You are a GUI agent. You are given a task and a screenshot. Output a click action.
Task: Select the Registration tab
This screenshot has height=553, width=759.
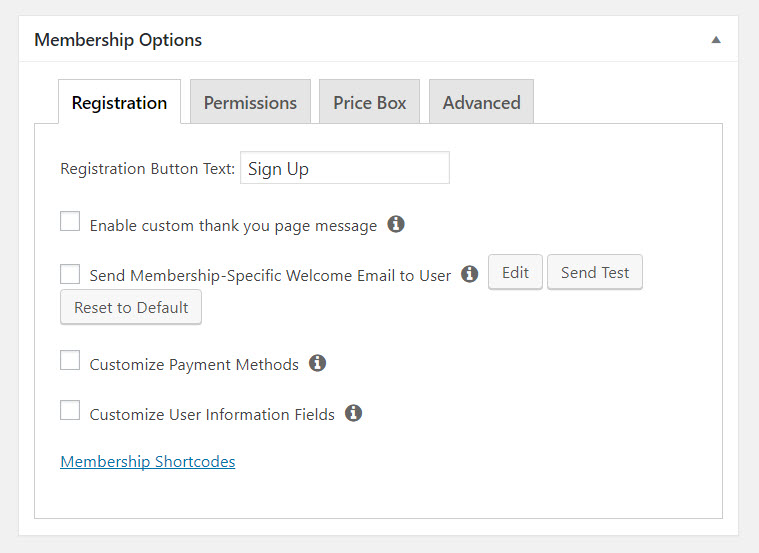click(x=120, y=102)
